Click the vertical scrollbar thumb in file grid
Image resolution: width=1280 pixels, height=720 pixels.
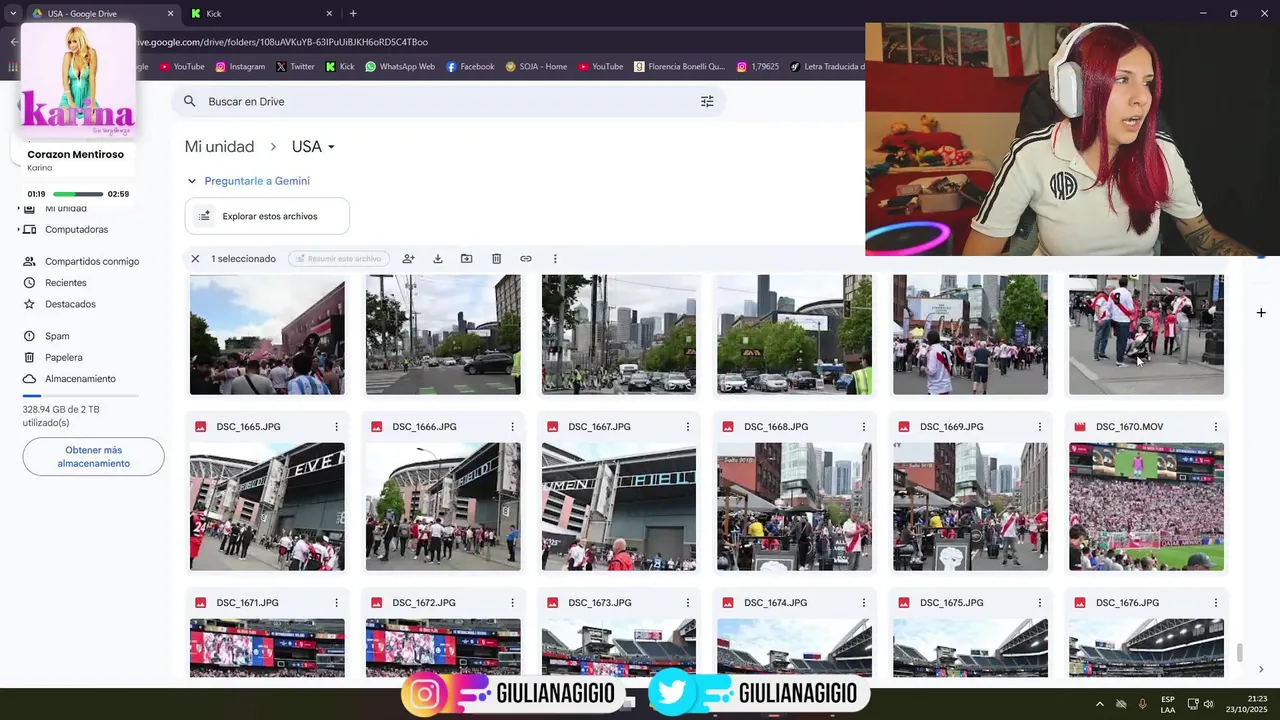point(1240,652)
